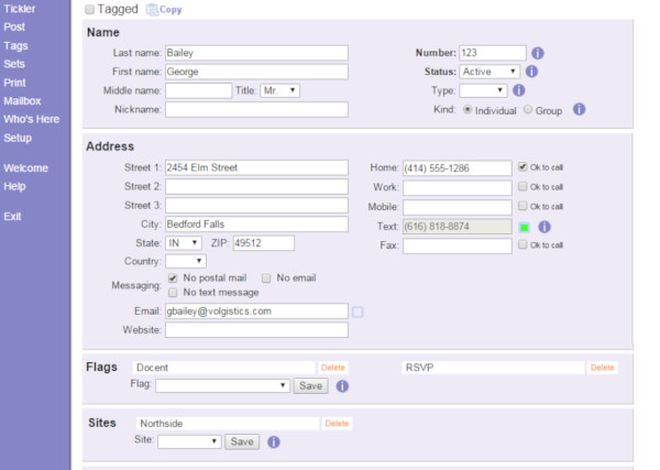Click the Nickname field
Screen dimensions: 660x470
coord(257,109)
